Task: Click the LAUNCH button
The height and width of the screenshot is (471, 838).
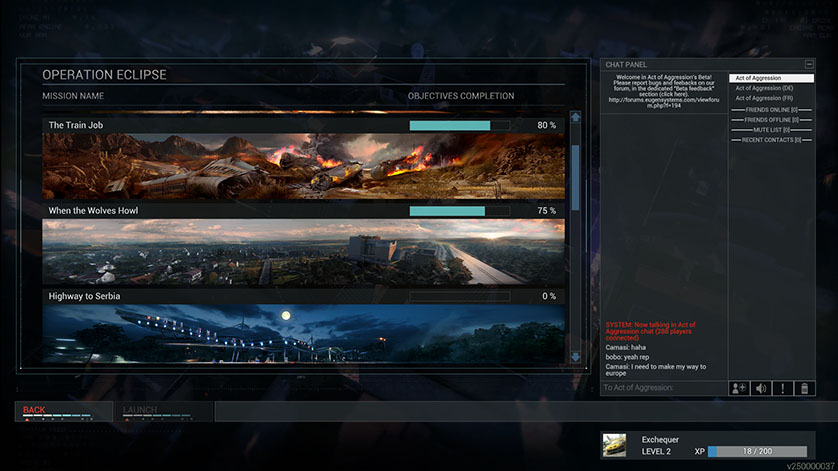Action: click(164, 411)
